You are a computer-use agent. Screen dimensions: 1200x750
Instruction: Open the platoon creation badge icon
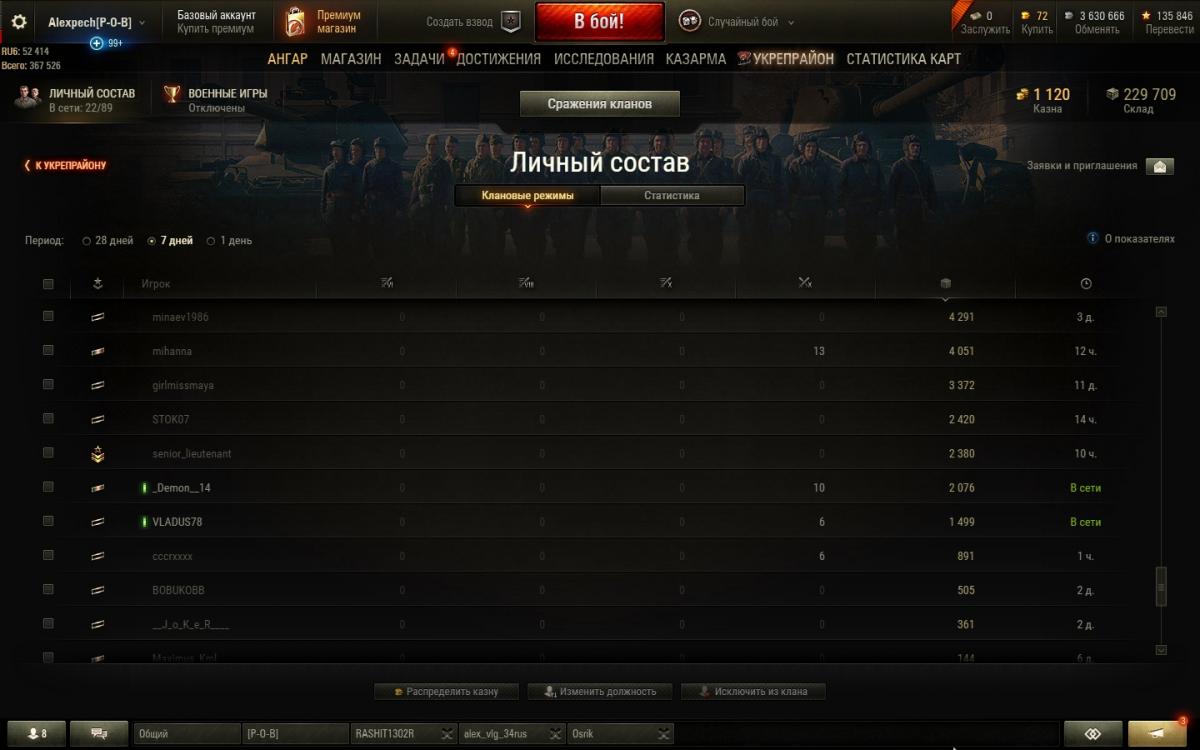click(x=510, y=21)
